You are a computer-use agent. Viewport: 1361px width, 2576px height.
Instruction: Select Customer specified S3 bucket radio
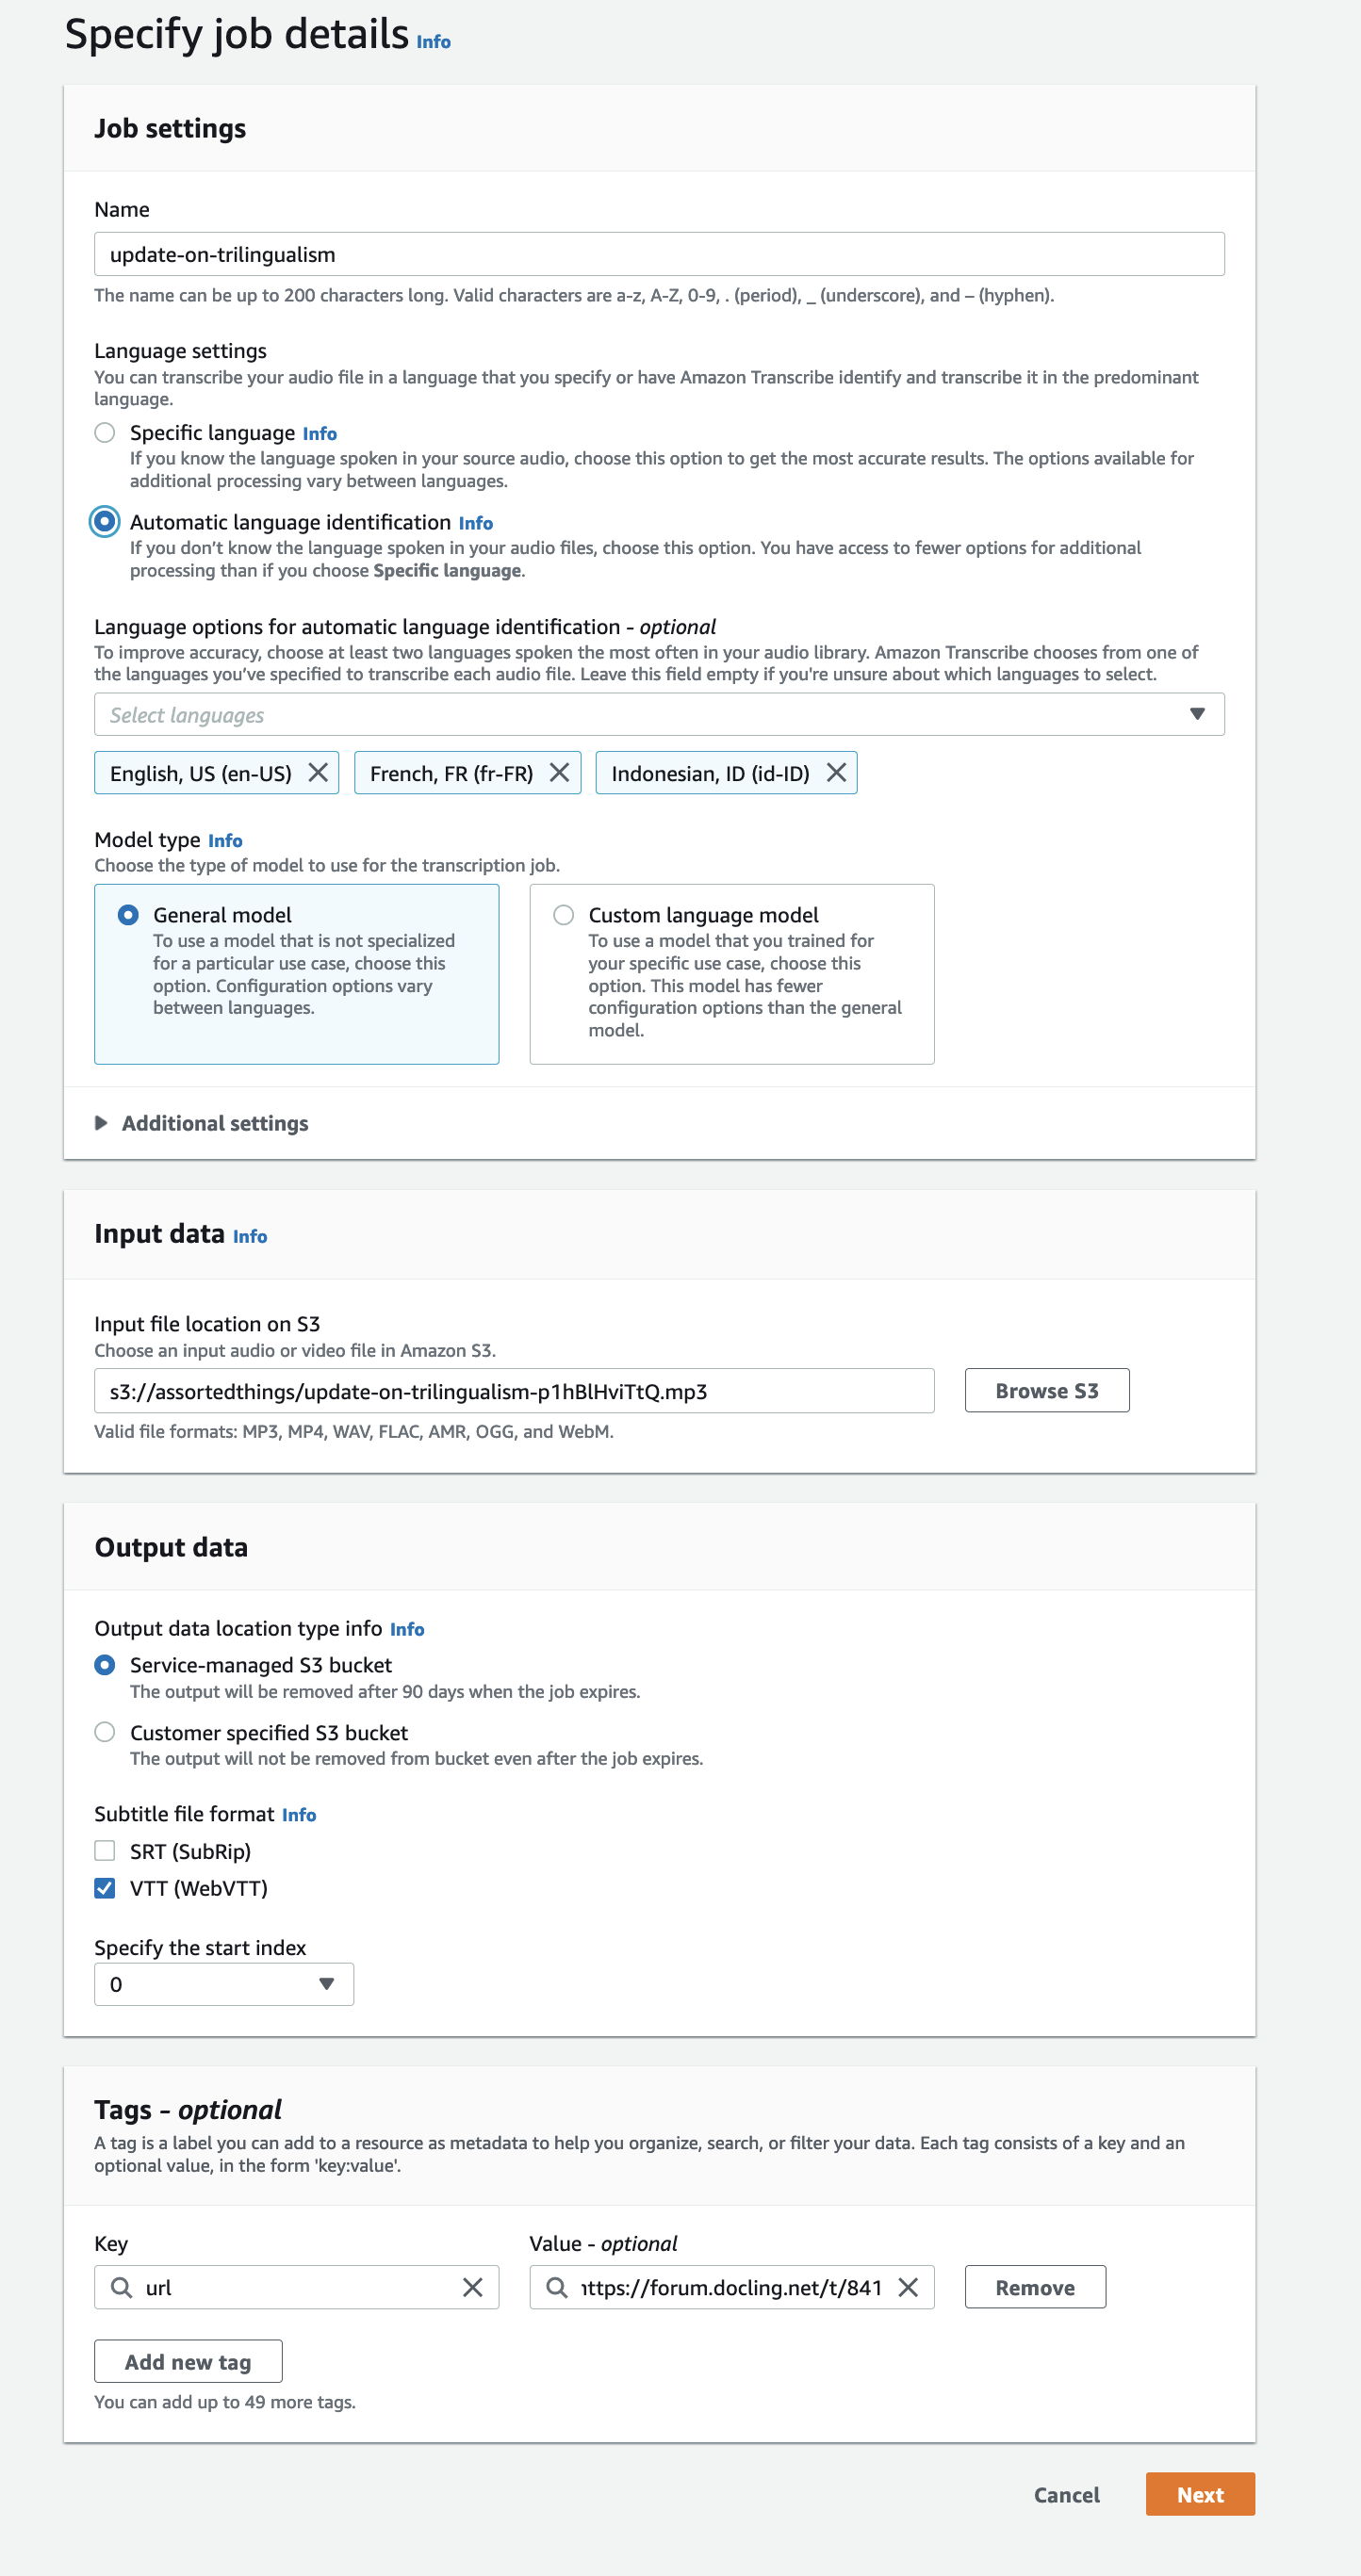click(x=105, y=1731)
